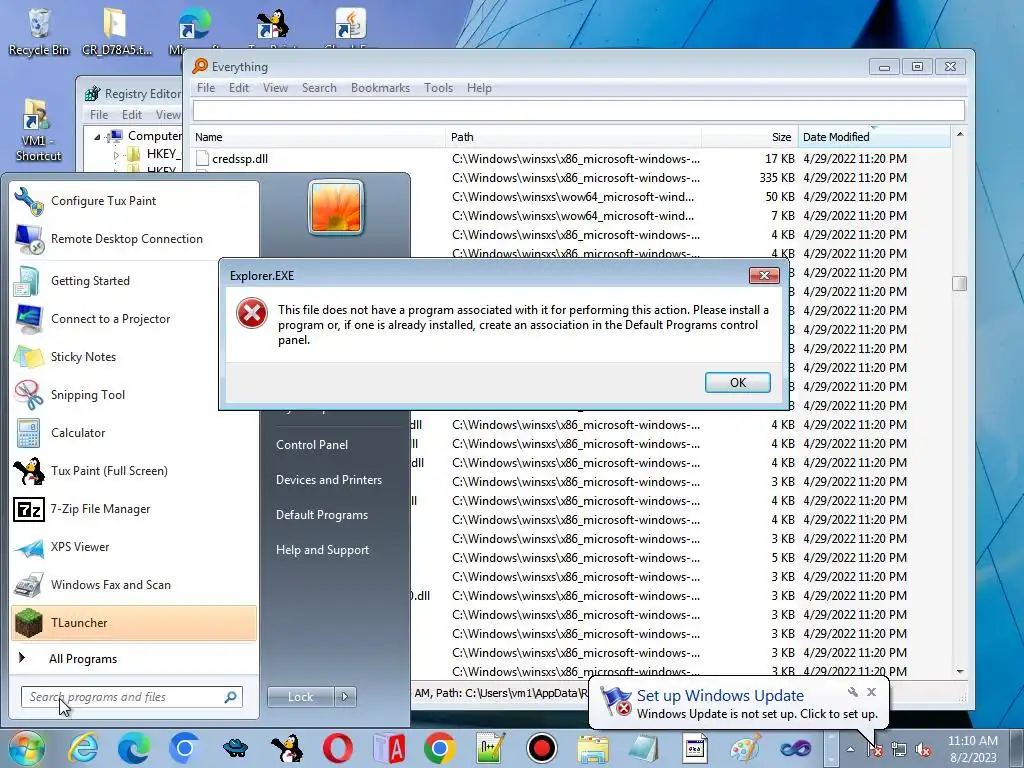Open 7-Zip File Manager
This screenshot has height=768, width=1024.
click(134, 509)
